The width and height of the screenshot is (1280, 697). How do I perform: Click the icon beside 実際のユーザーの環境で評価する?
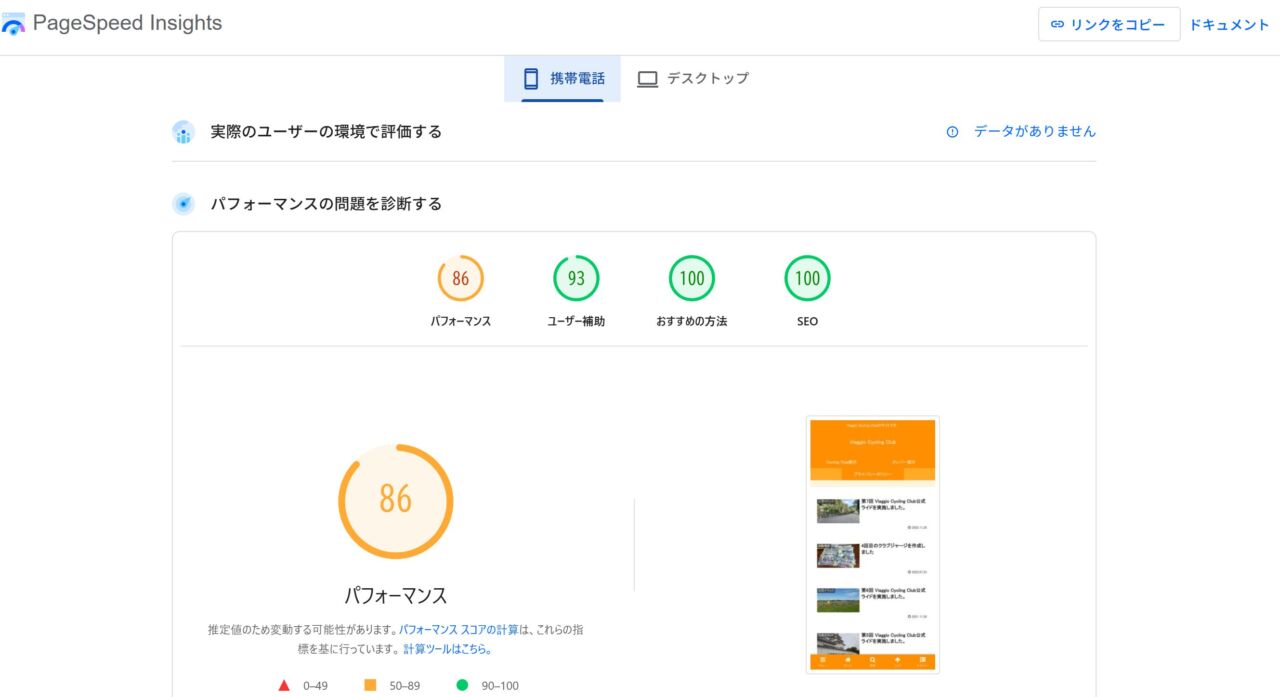tap(183, 132)
